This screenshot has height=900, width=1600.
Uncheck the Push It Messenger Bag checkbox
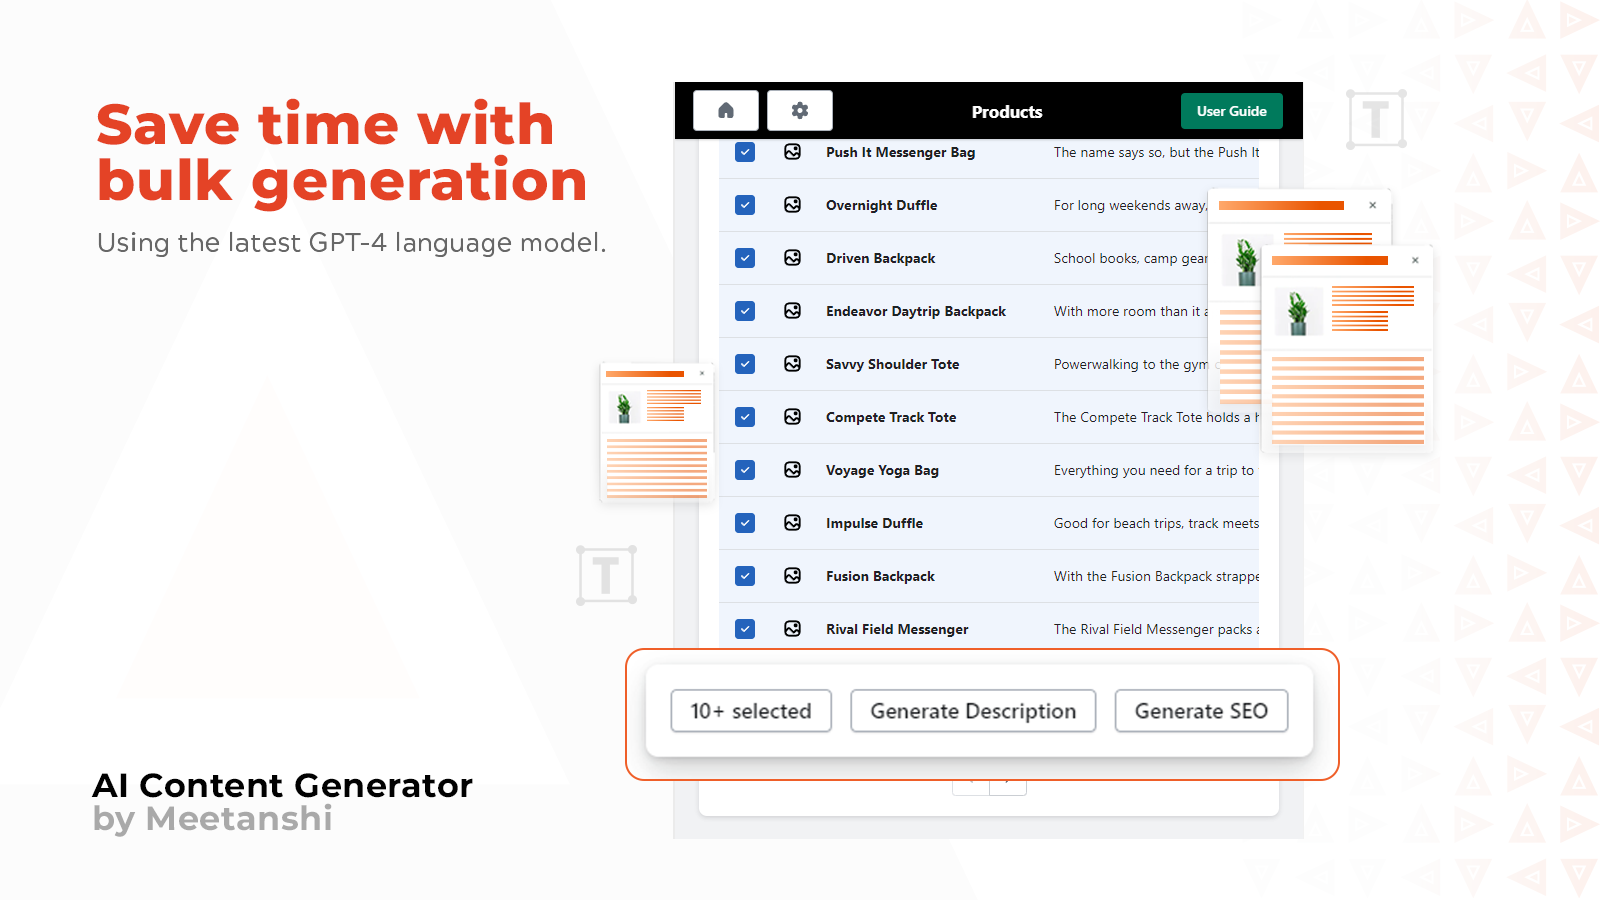pyautogui.click(x=745, y=152)
